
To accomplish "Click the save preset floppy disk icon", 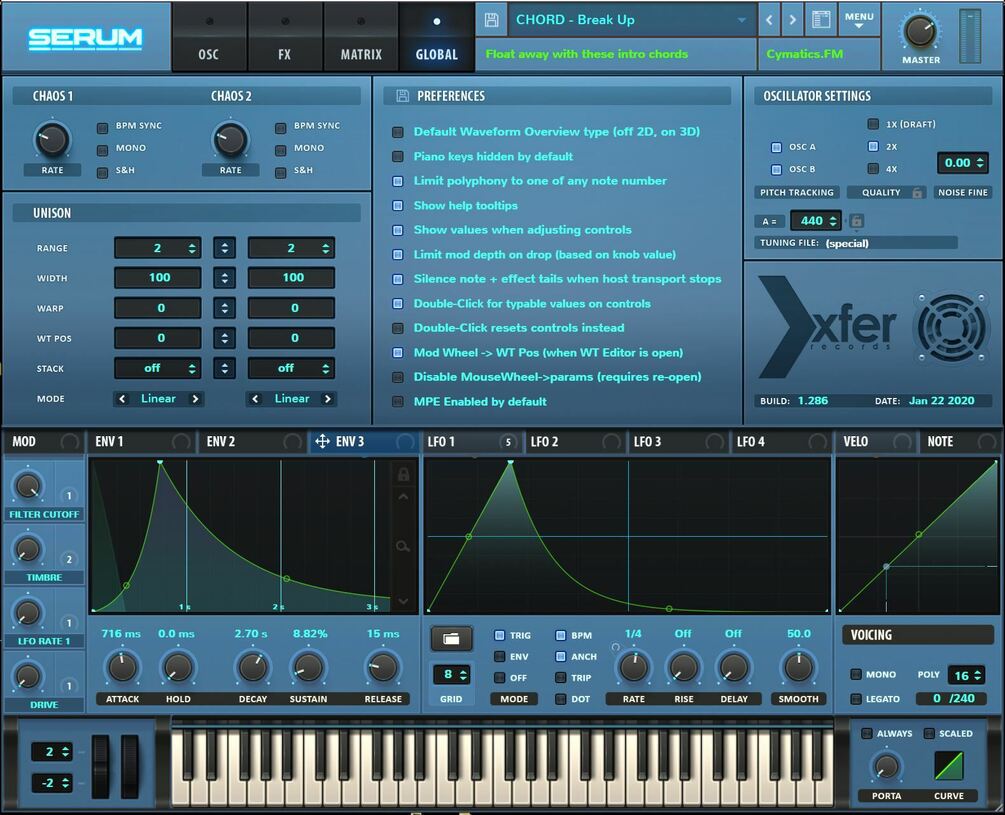I will (x=492, y=20).
